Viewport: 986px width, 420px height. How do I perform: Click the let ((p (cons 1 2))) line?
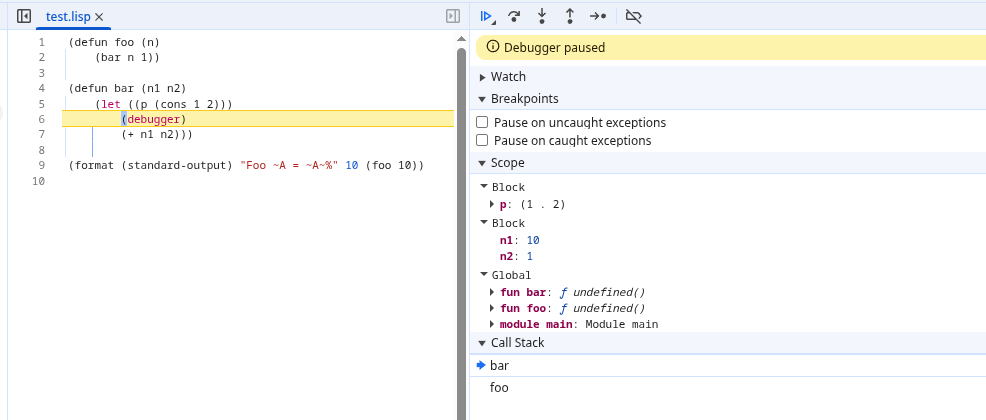[164, 104]
